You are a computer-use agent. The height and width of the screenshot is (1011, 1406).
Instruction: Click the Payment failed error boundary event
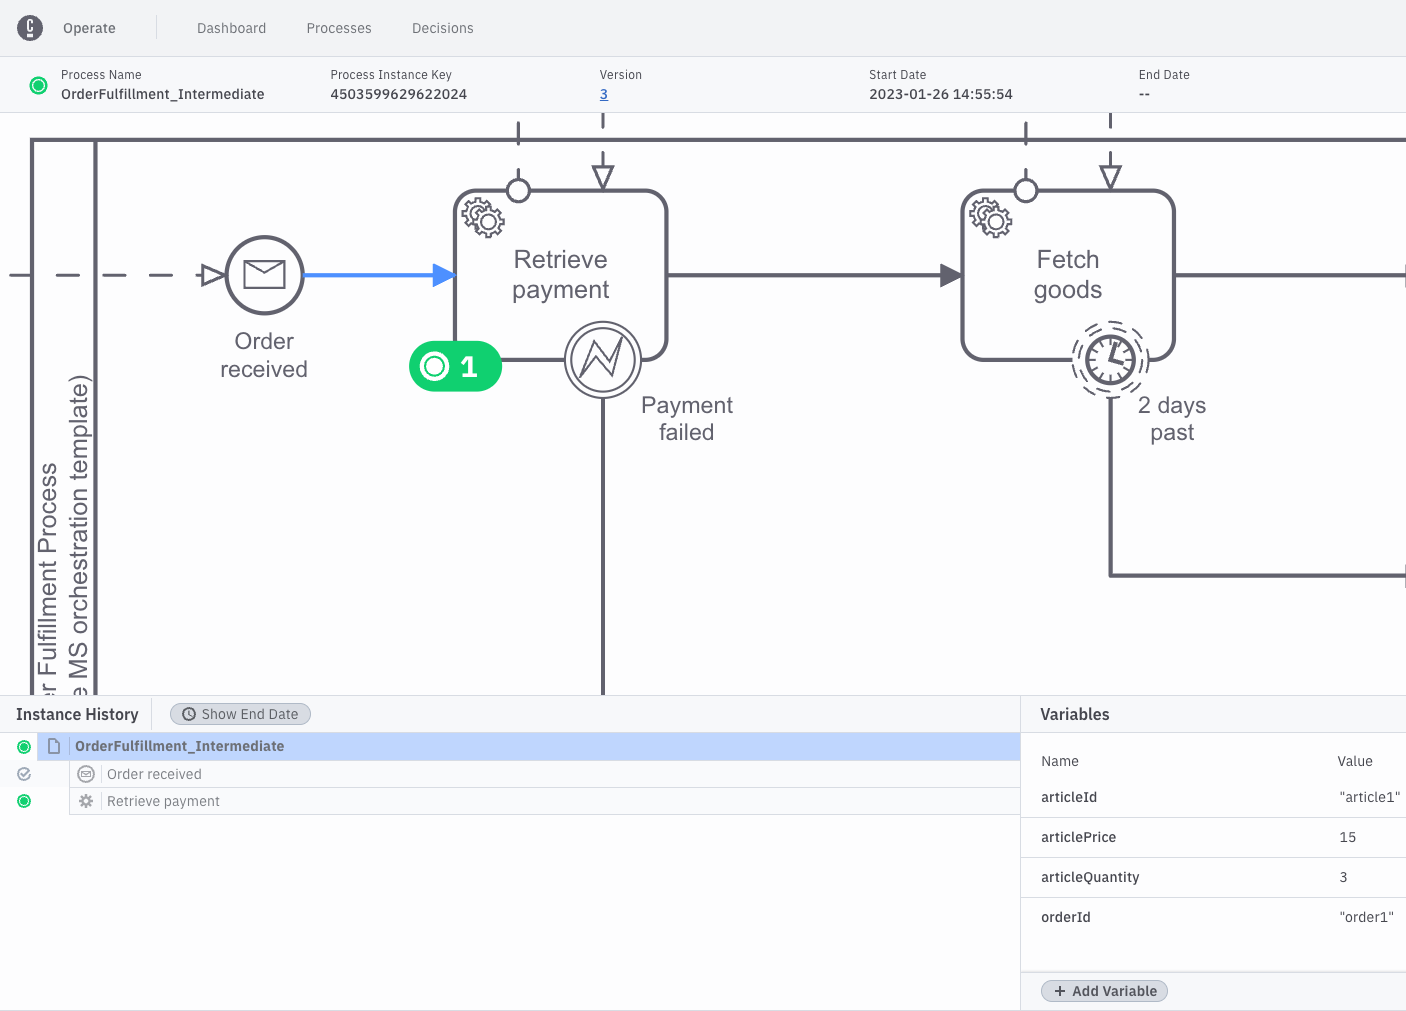(603, 360)
